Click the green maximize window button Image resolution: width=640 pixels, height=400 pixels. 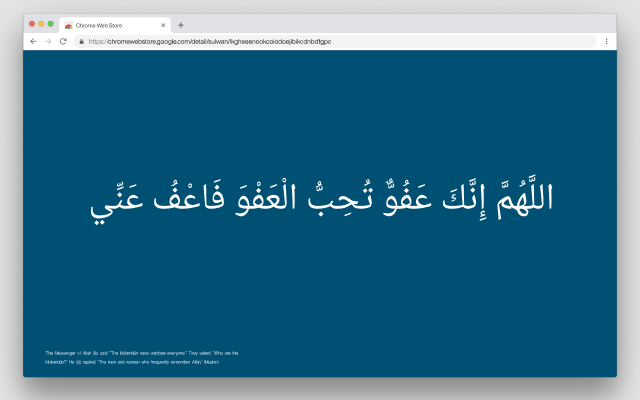click(x=51, y=24)
